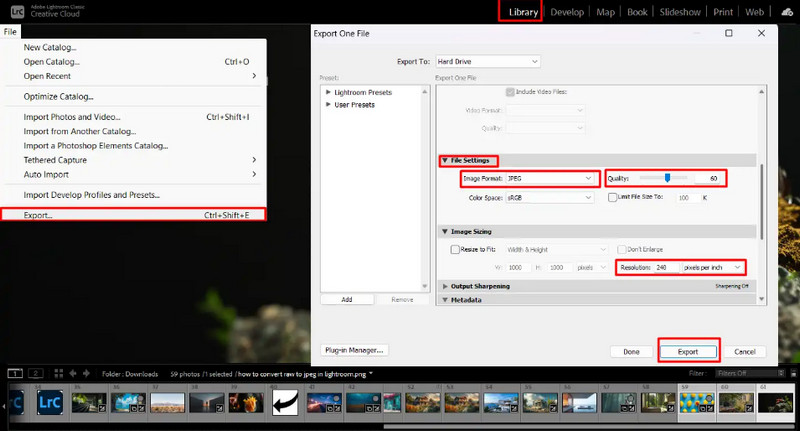The height and width of the screenshot is (431, 800).
Task: Click the Add preset button
Action: click(347, 299)
